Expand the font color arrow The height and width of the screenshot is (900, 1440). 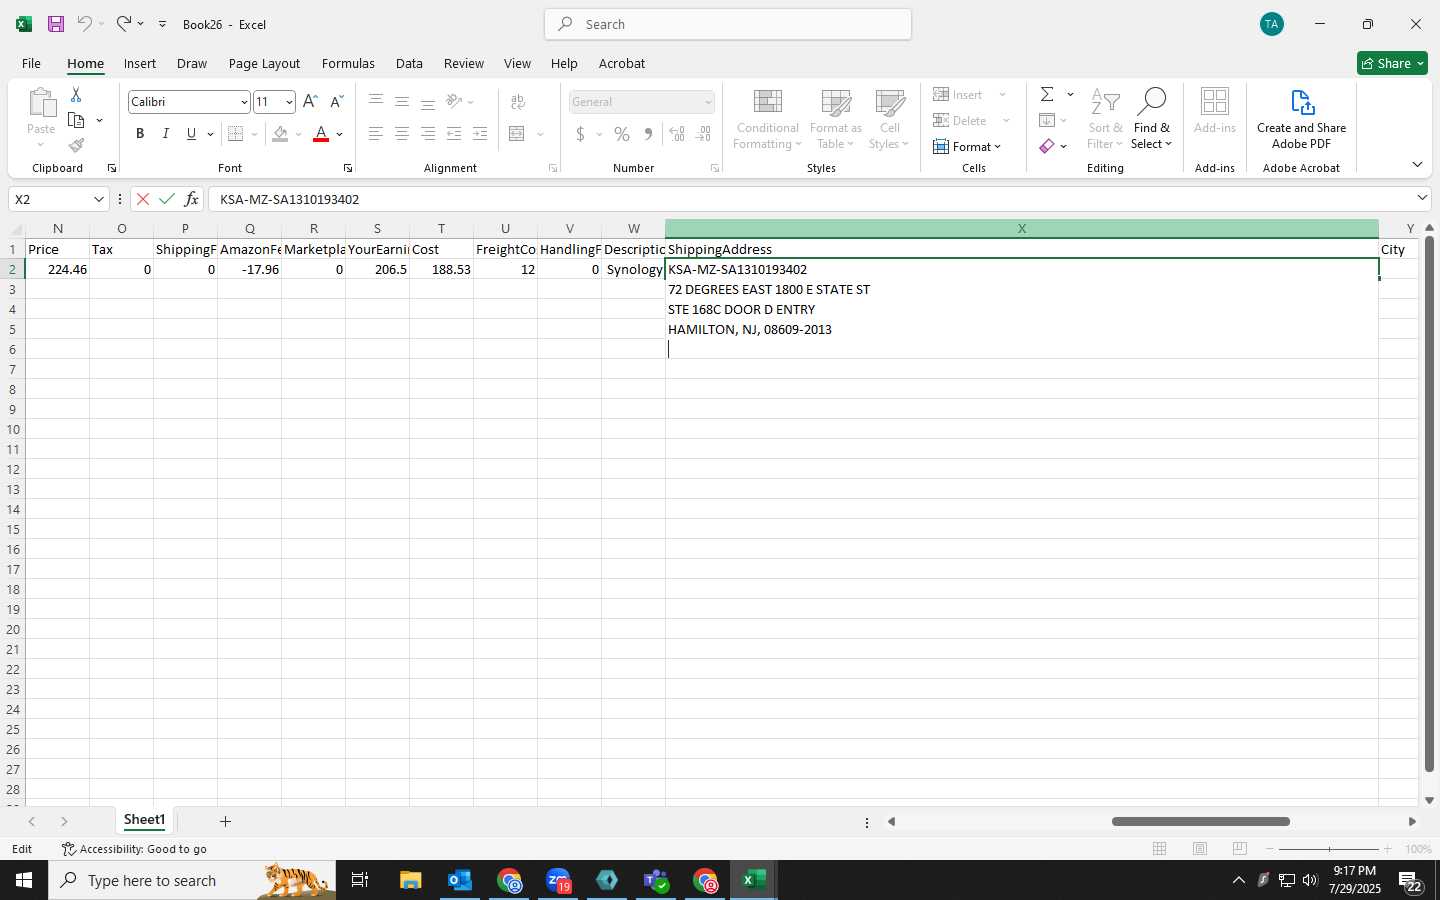[x=340, y=134]
